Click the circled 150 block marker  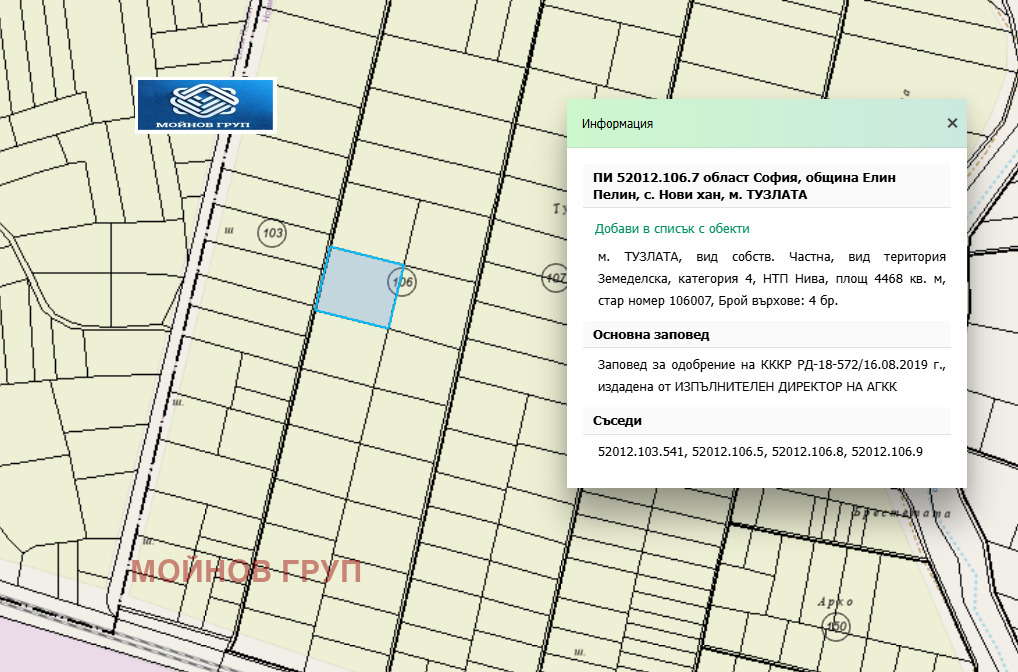tap(836, 626)
